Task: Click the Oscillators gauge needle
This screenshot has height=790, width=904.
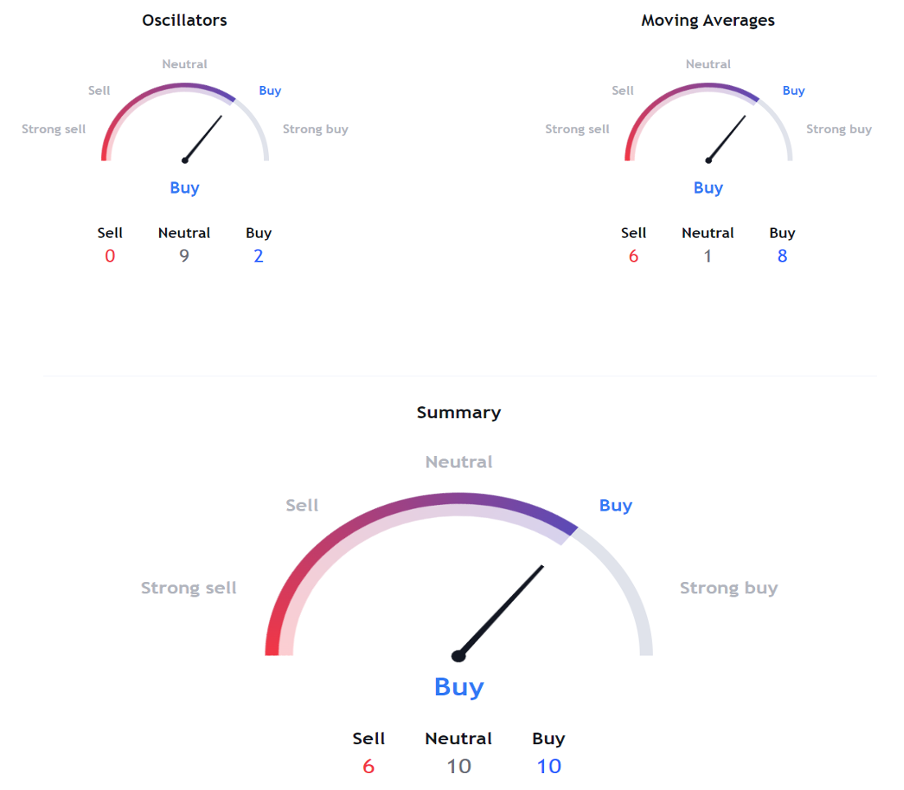Action: click(203, 138)
